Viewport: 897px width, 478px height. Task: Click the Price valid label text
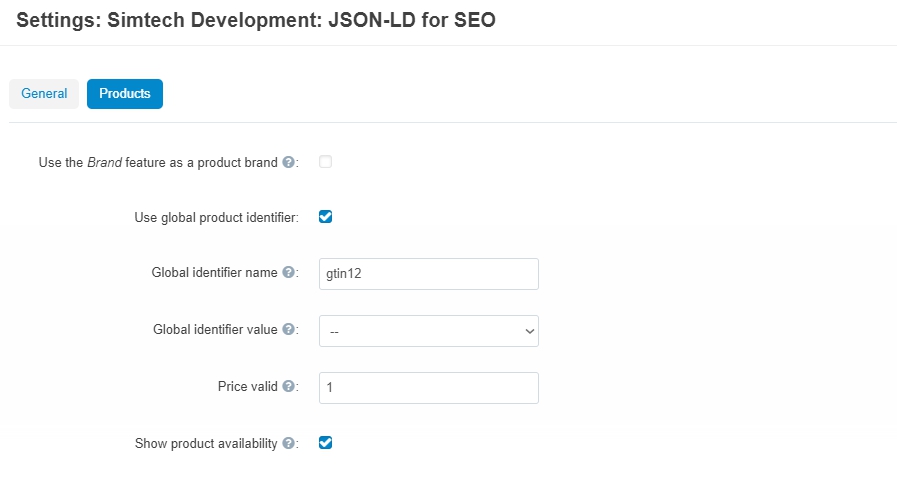[248, 387]
